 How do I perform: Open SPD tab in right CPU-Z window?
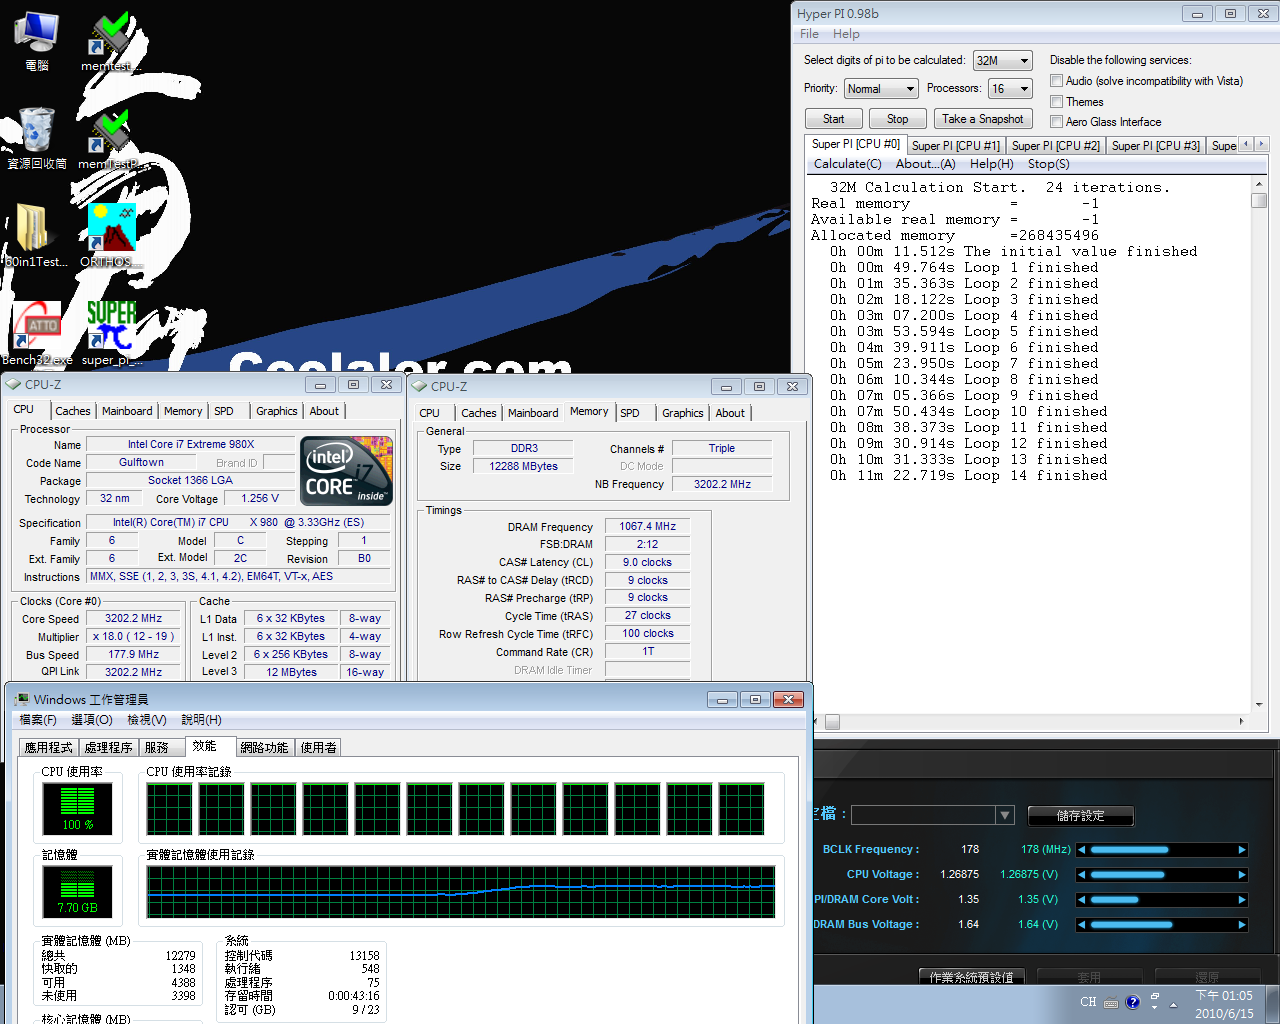630,413
